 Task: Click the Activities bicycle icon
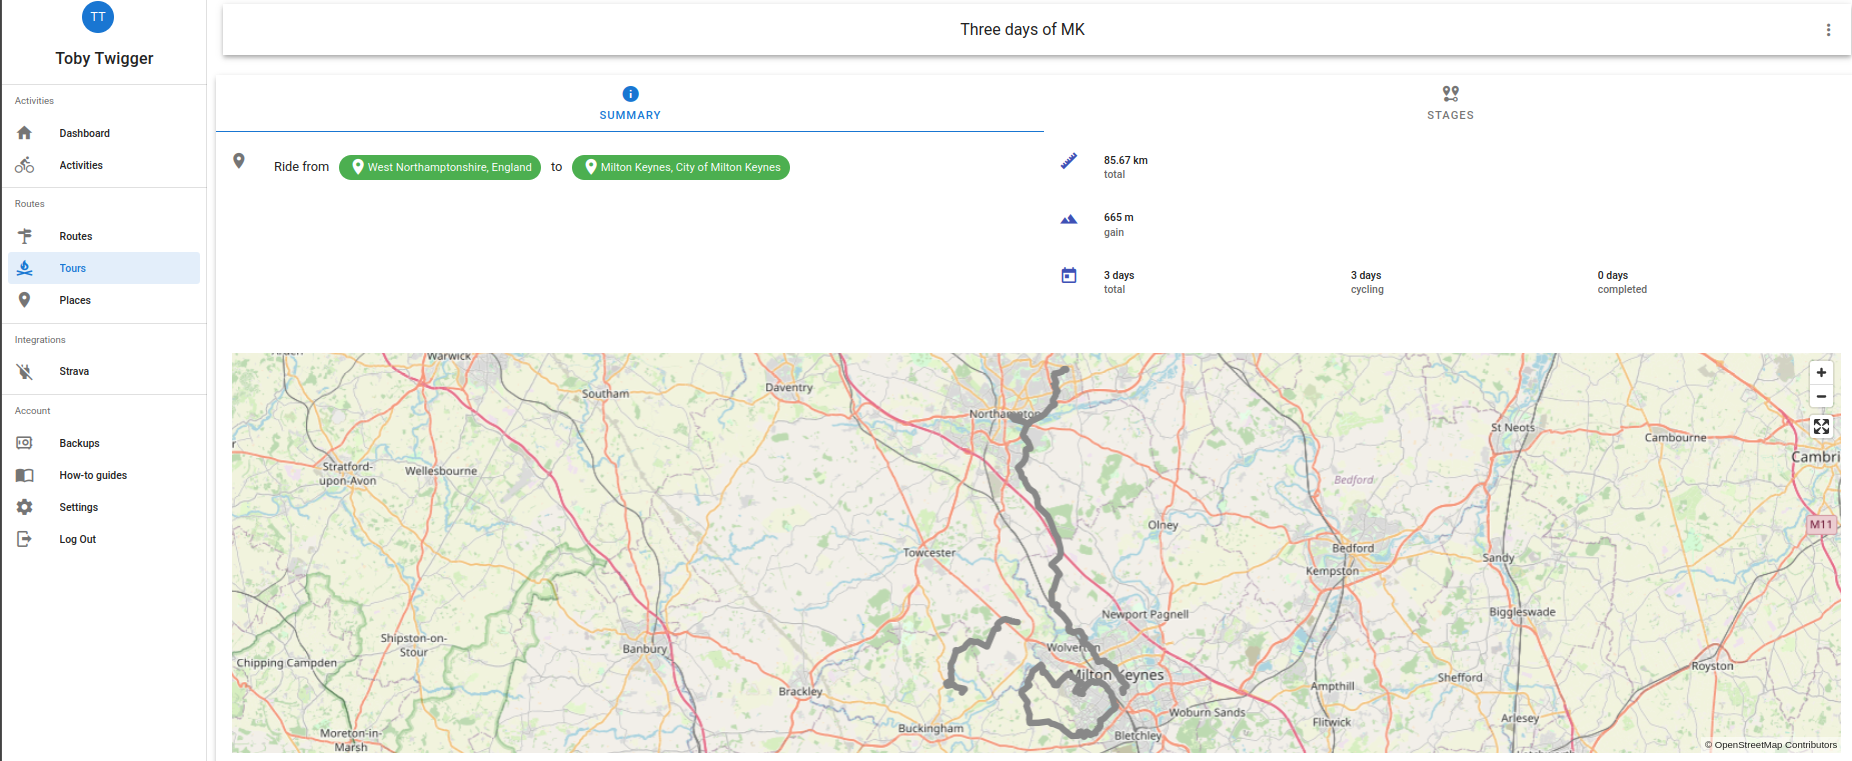pyautogui.click(x=25, y=165)
